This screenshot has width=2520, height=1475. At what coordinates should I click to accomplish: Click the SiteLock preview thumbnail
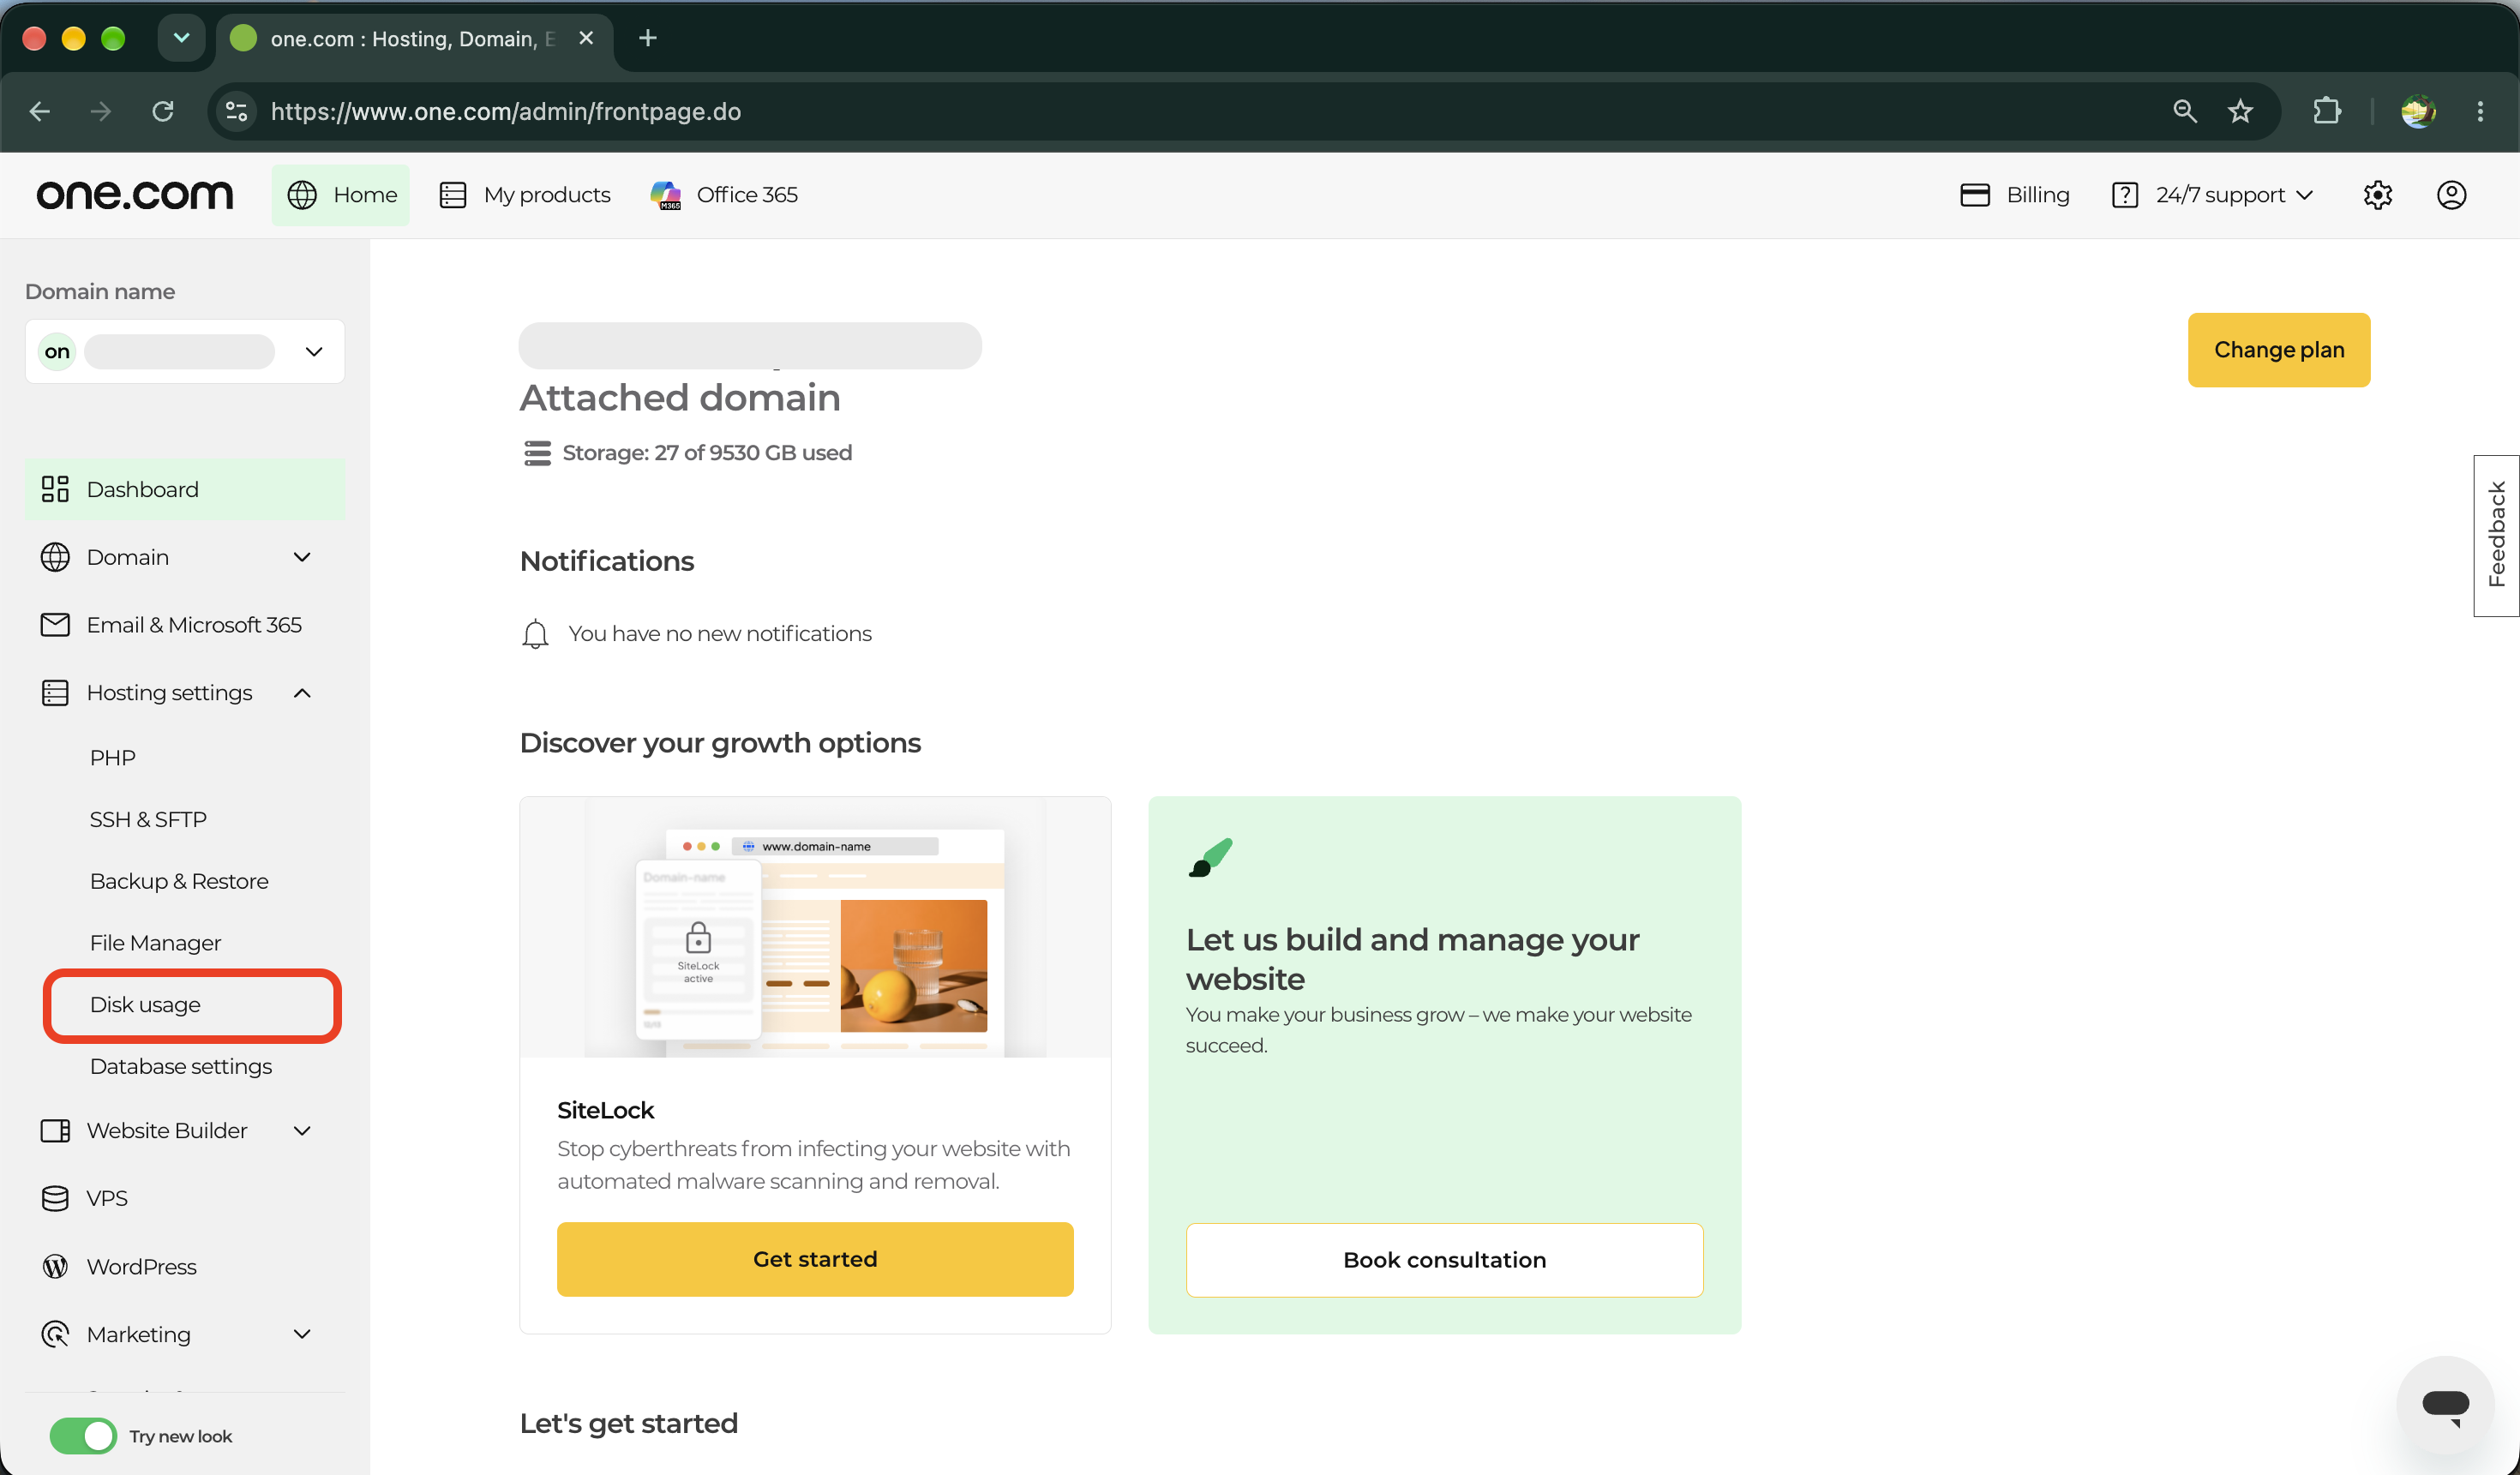coord(815,927)
